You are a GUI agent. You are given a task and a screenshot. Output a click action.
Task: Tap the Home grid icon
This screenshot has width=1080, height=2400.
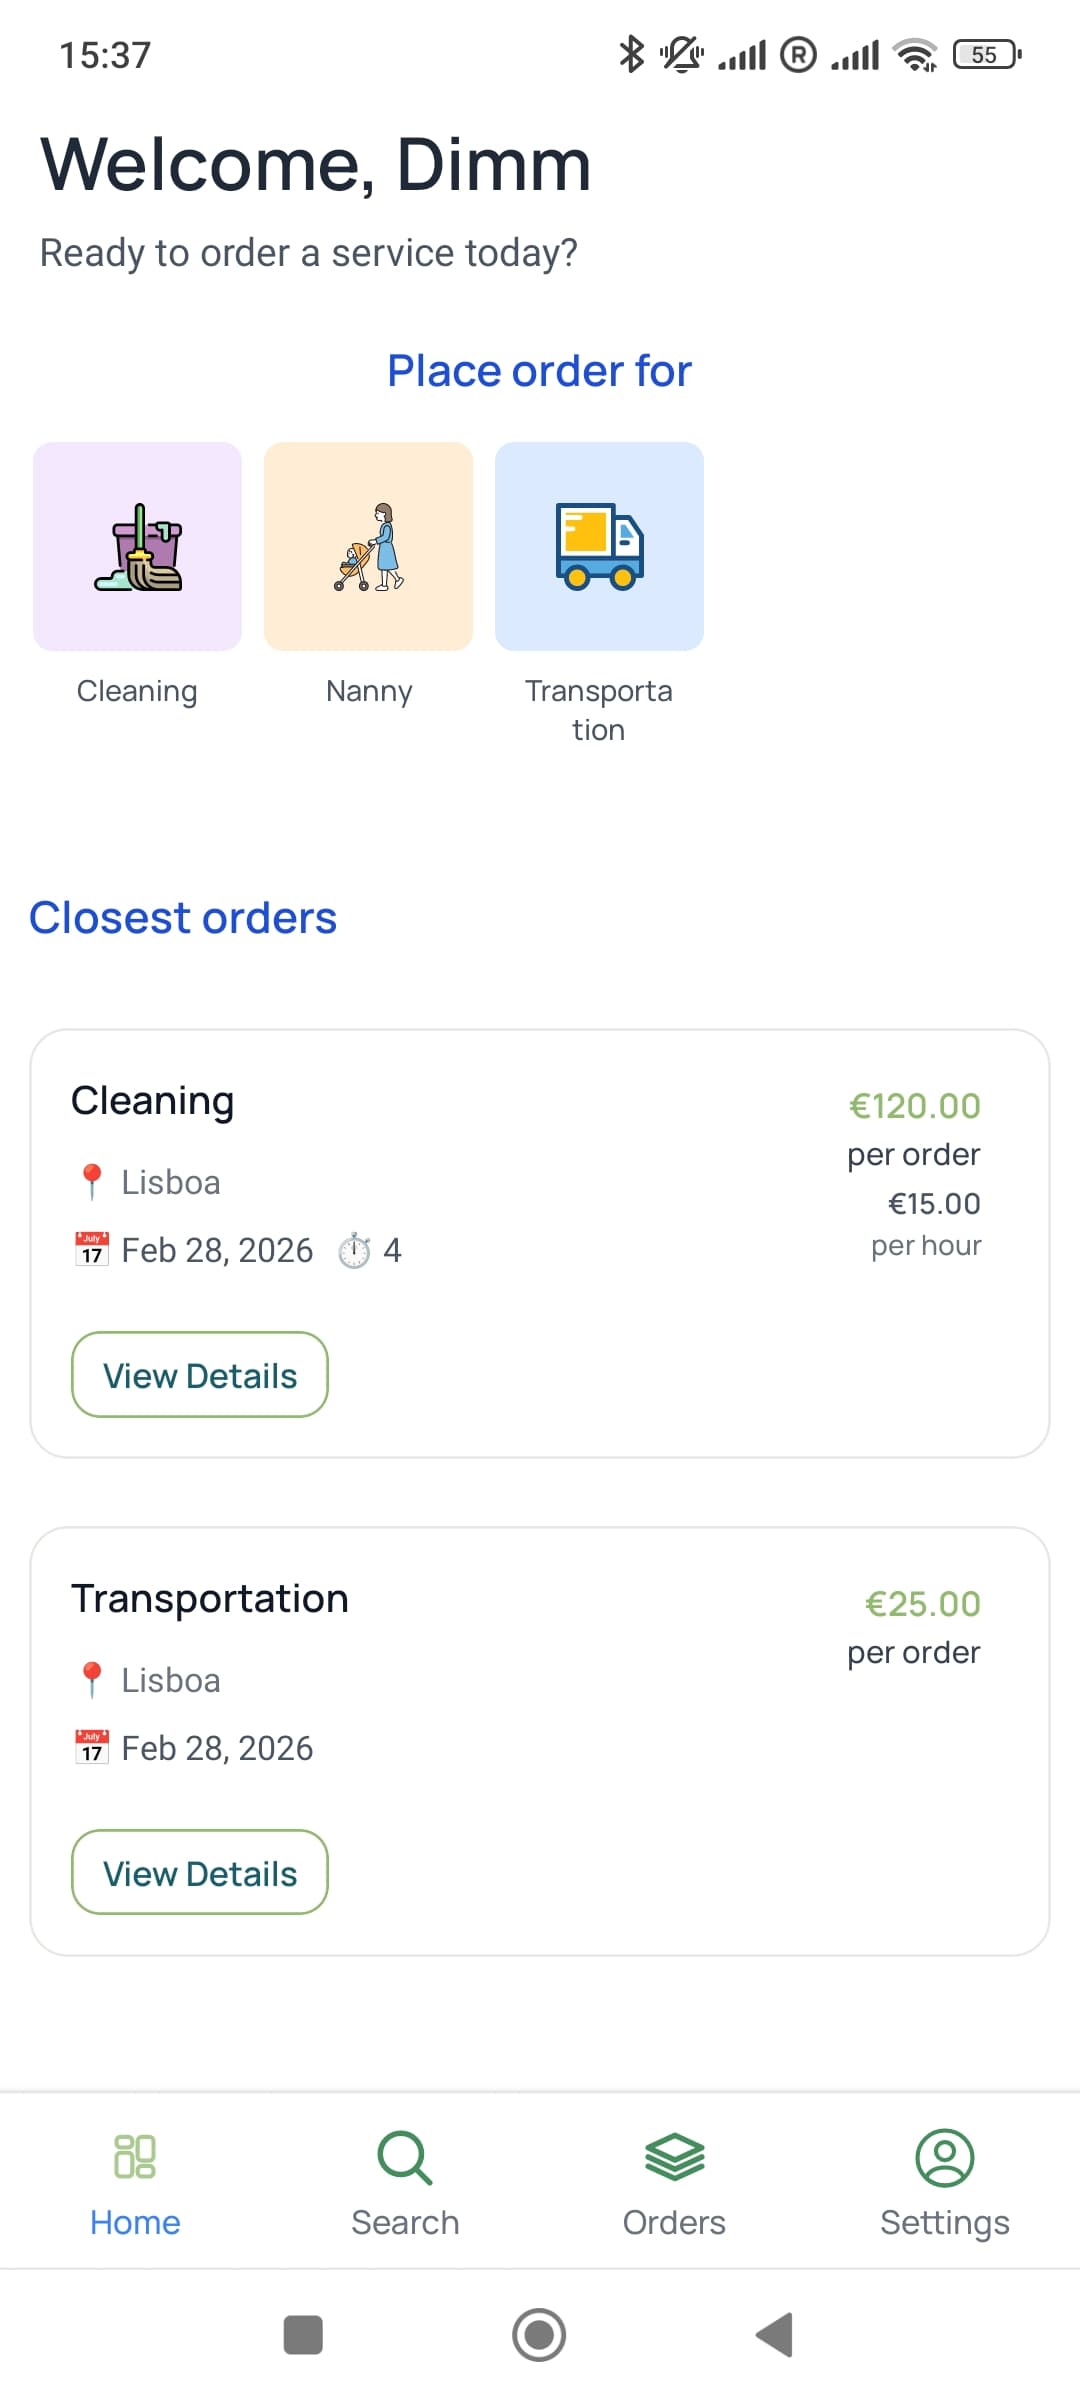(x=135, y=2157)
